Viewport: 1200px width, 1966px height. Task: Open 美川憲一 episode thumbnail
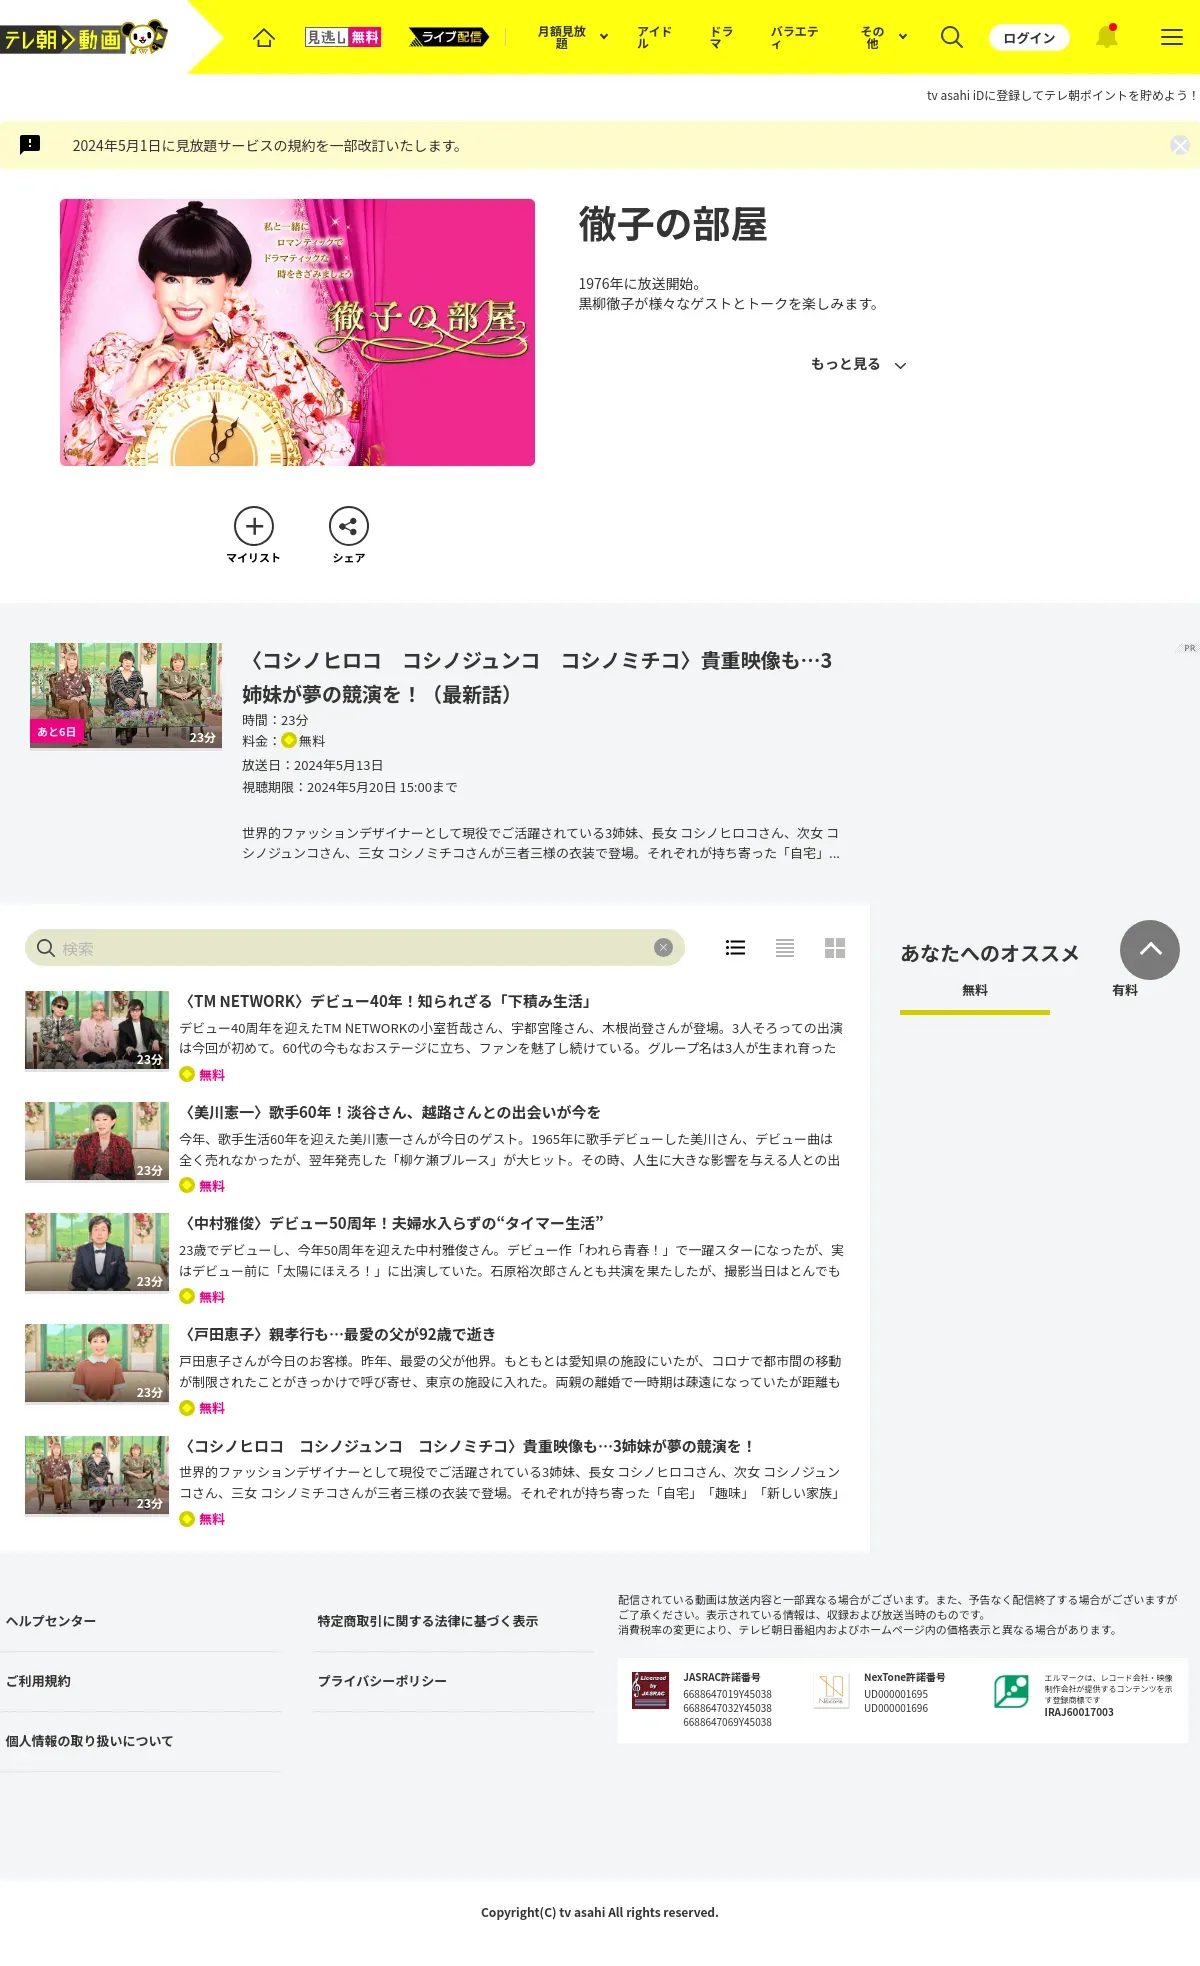97,1142
